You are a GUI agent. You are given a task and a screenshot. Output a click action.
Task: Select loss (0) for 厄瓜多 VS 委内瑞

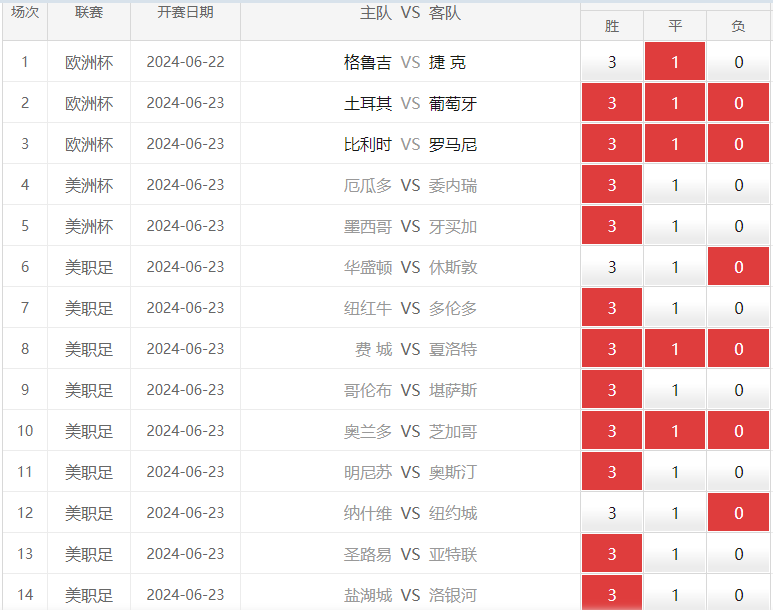coord(738,184)
